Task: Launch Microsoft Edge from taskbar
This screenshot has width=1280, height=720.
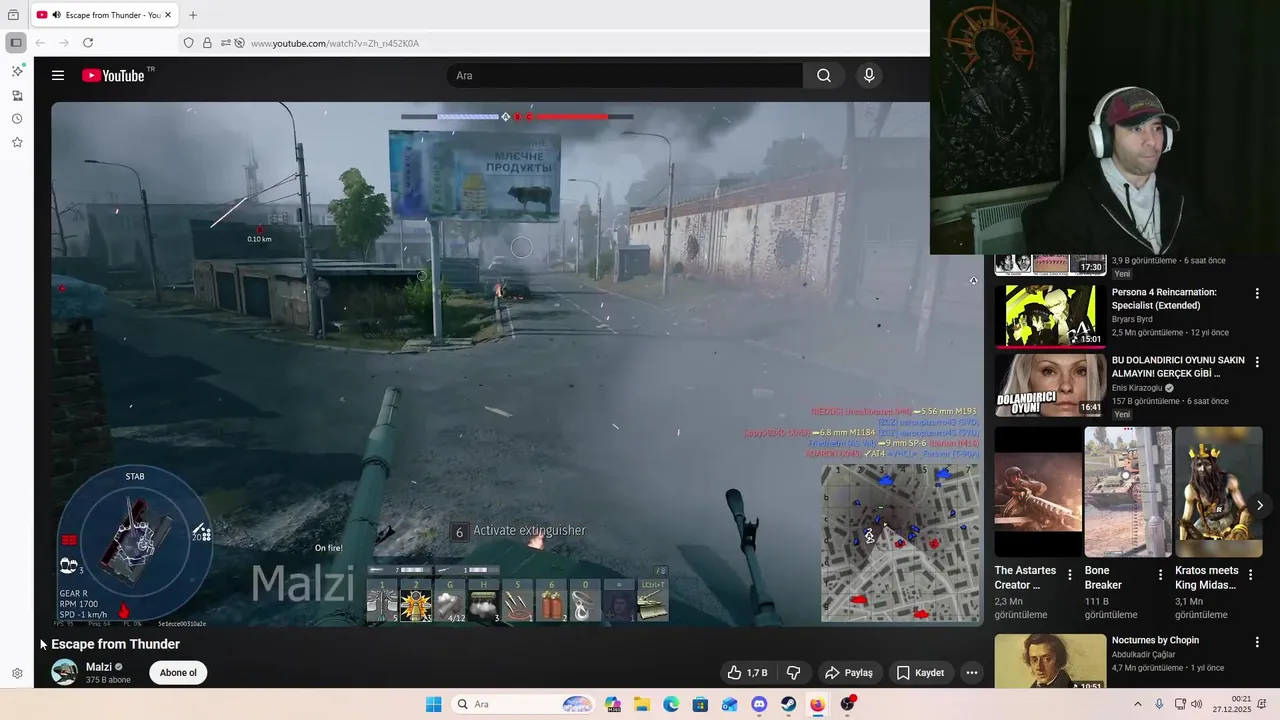Action: [x=671, y=704]
